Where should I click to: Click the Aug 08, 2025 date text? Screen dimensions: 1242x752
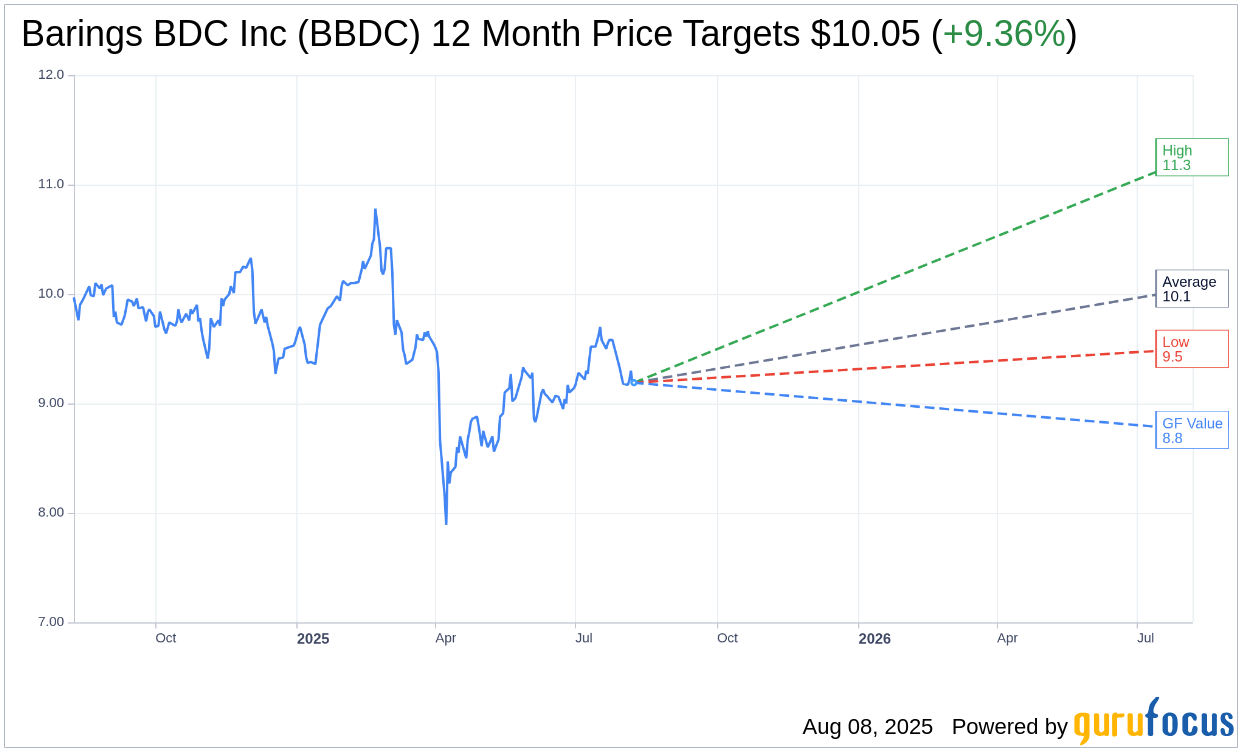click(x=867, y=727)
